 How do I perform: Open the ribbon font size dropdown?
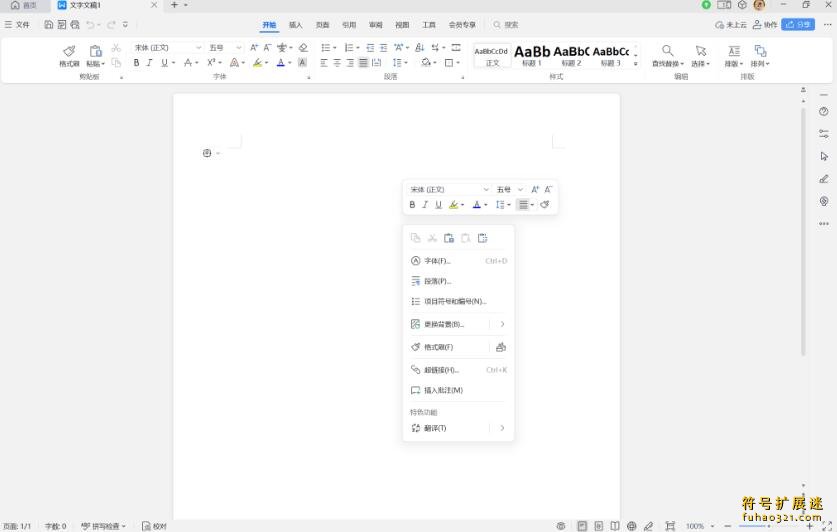[239, 47]
